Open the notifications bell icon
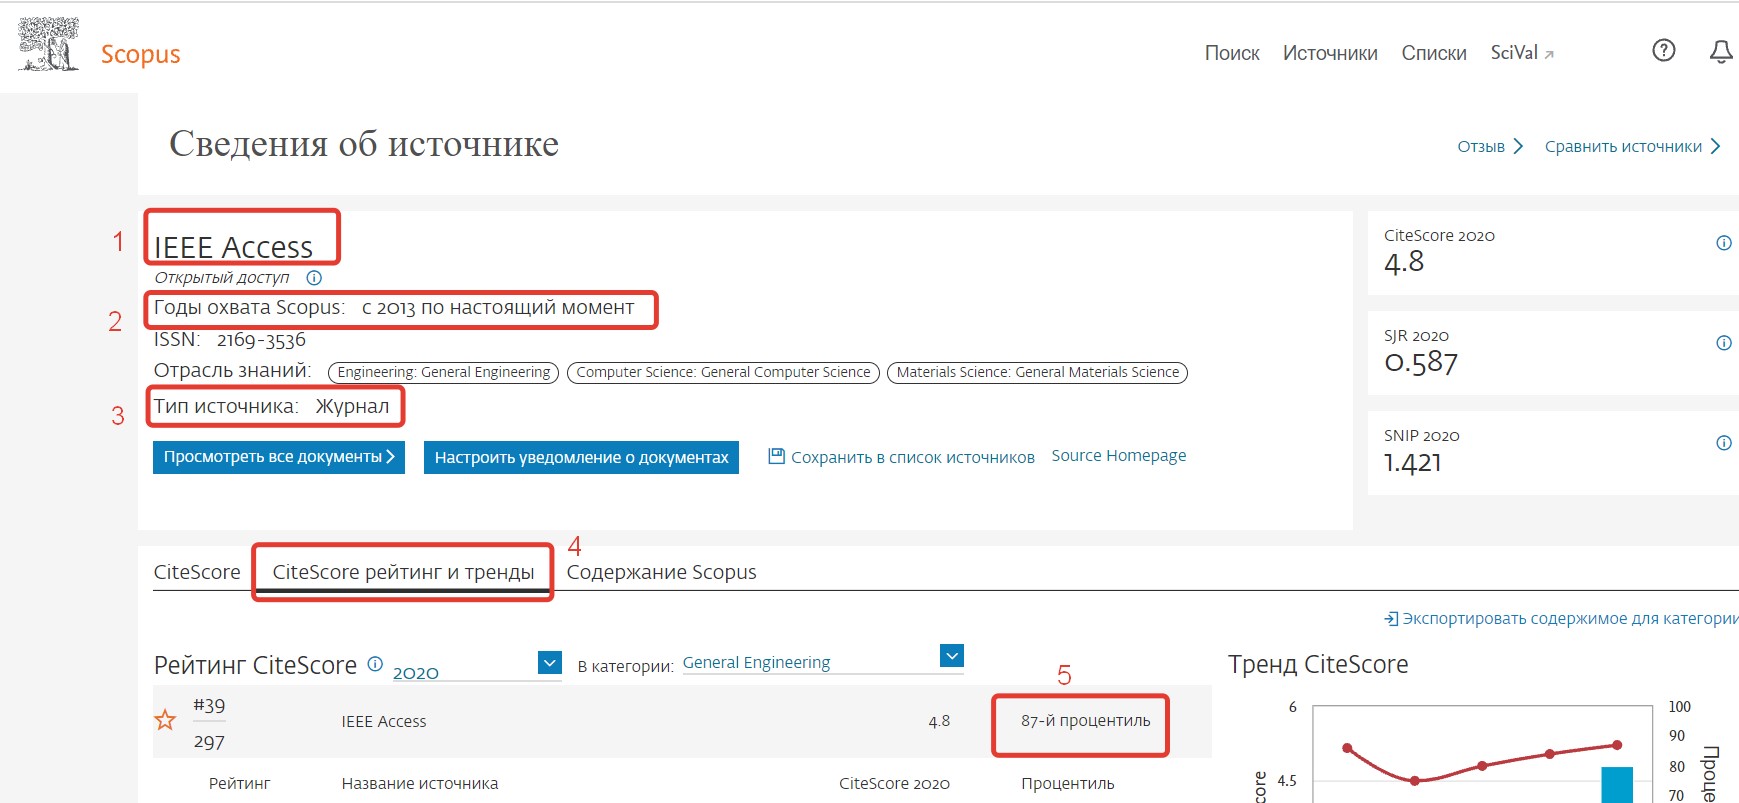Image resolution: width=1739 pixels, height=803 pixels. 1721,52
